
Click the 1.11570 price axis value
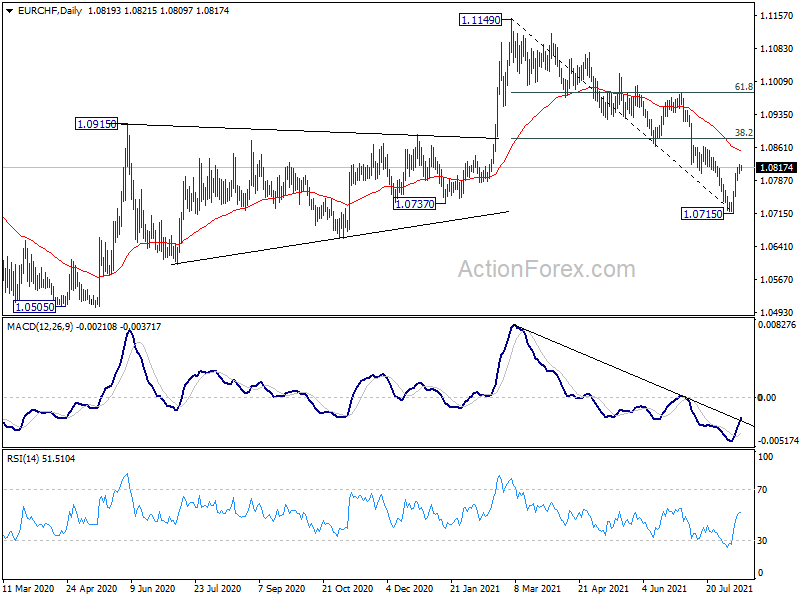click(x=777, y=16)
